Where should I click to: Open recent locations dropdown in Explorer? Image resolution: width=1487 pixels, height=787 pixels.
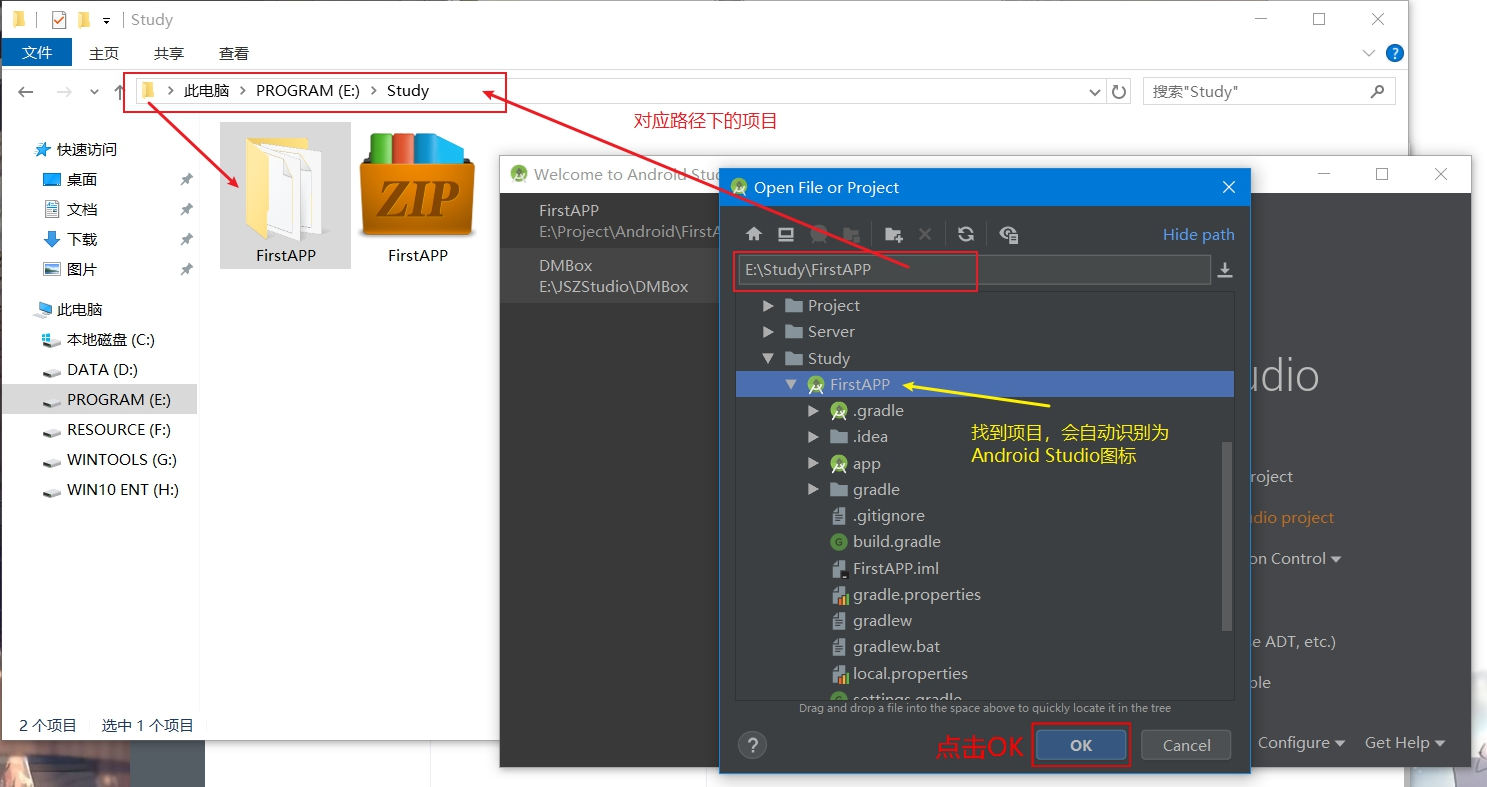(94, 91)
